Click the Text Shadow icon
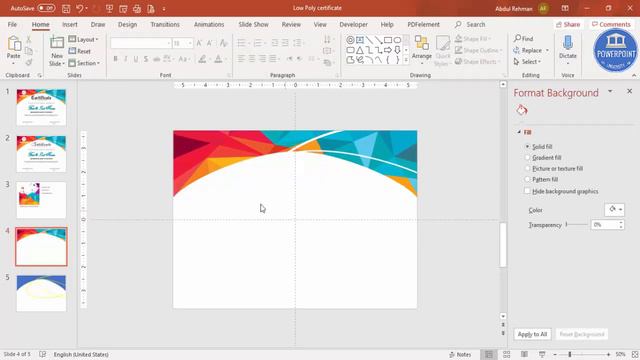Screen dimensions: 640x360 pos(146,59)
